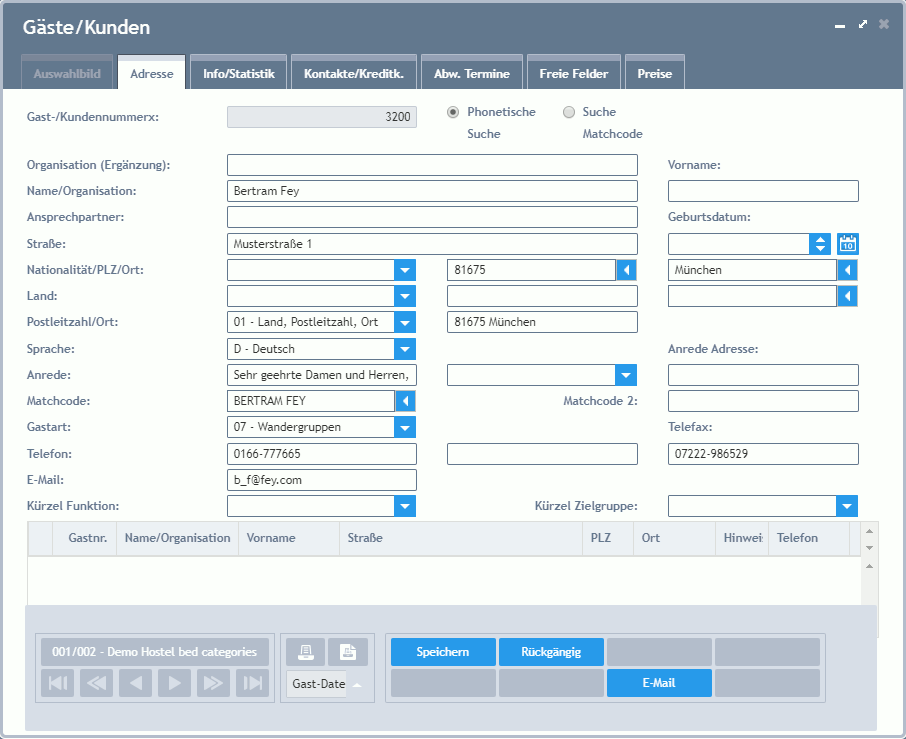Click into the Matchcode 2 field
The width and height of the screenshot is (906, 739).
[763, 401]
